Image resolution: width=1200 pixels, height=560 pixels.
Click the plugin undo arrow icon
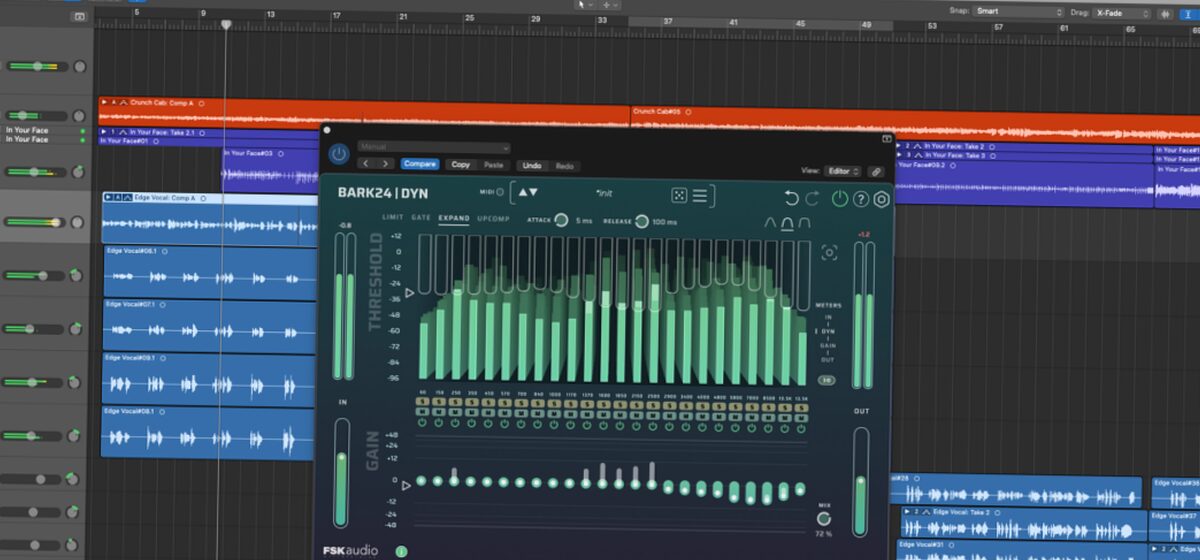tap(792, 198)
